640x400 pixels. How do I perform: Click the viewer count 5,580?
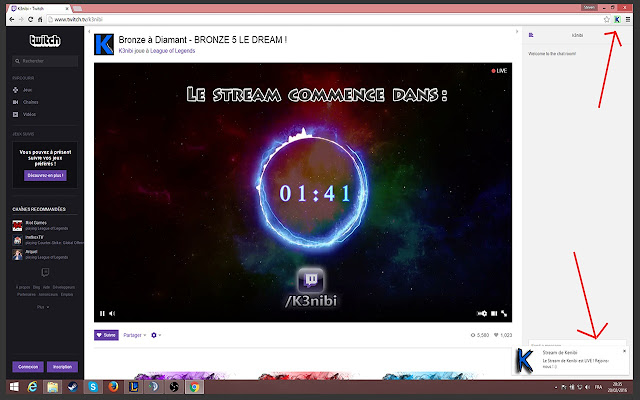pos(480,335)
